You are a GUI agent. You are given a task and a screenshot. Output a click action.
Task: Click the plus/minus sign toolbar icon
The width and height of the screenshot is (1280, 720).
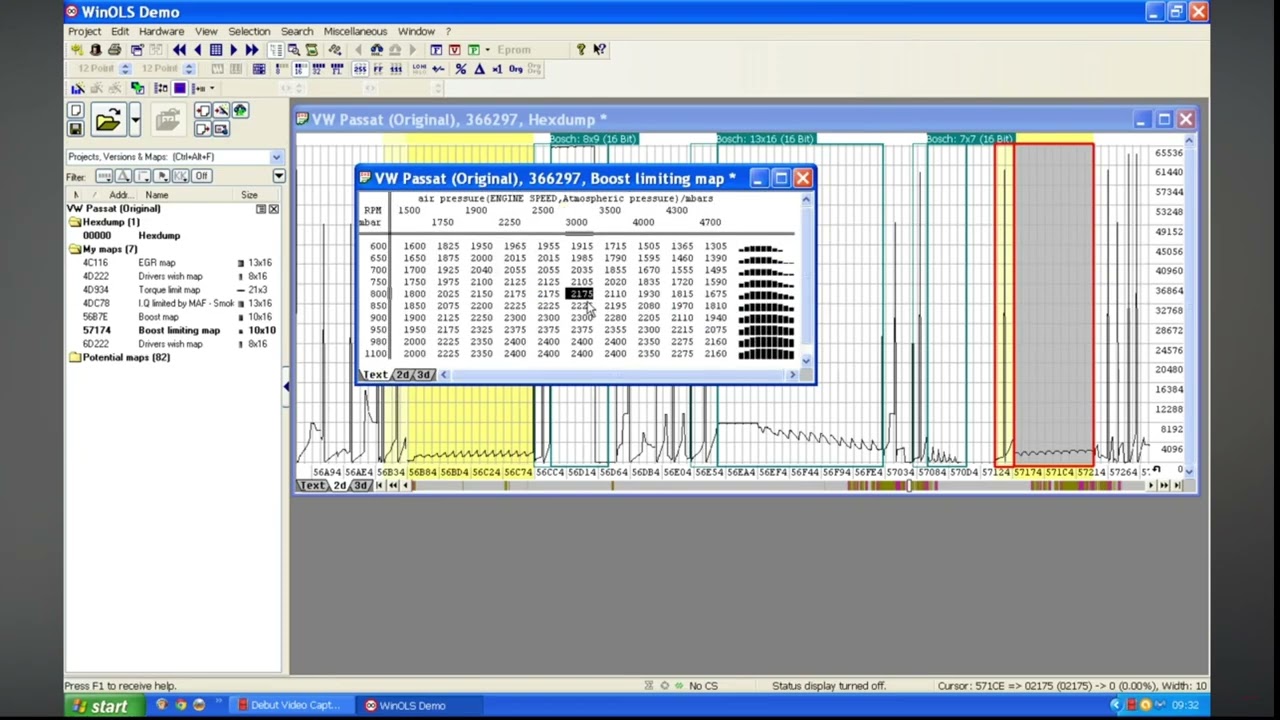click(438, 69)
